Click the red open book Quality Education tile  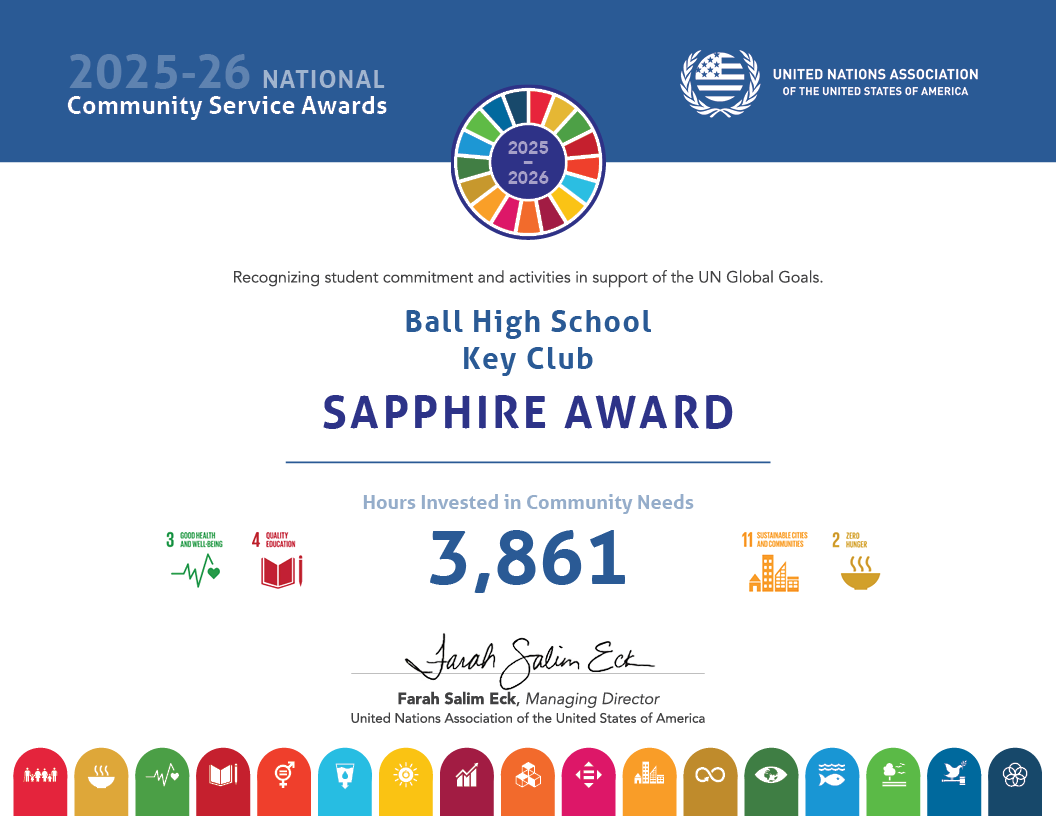[x=223, y=782]
